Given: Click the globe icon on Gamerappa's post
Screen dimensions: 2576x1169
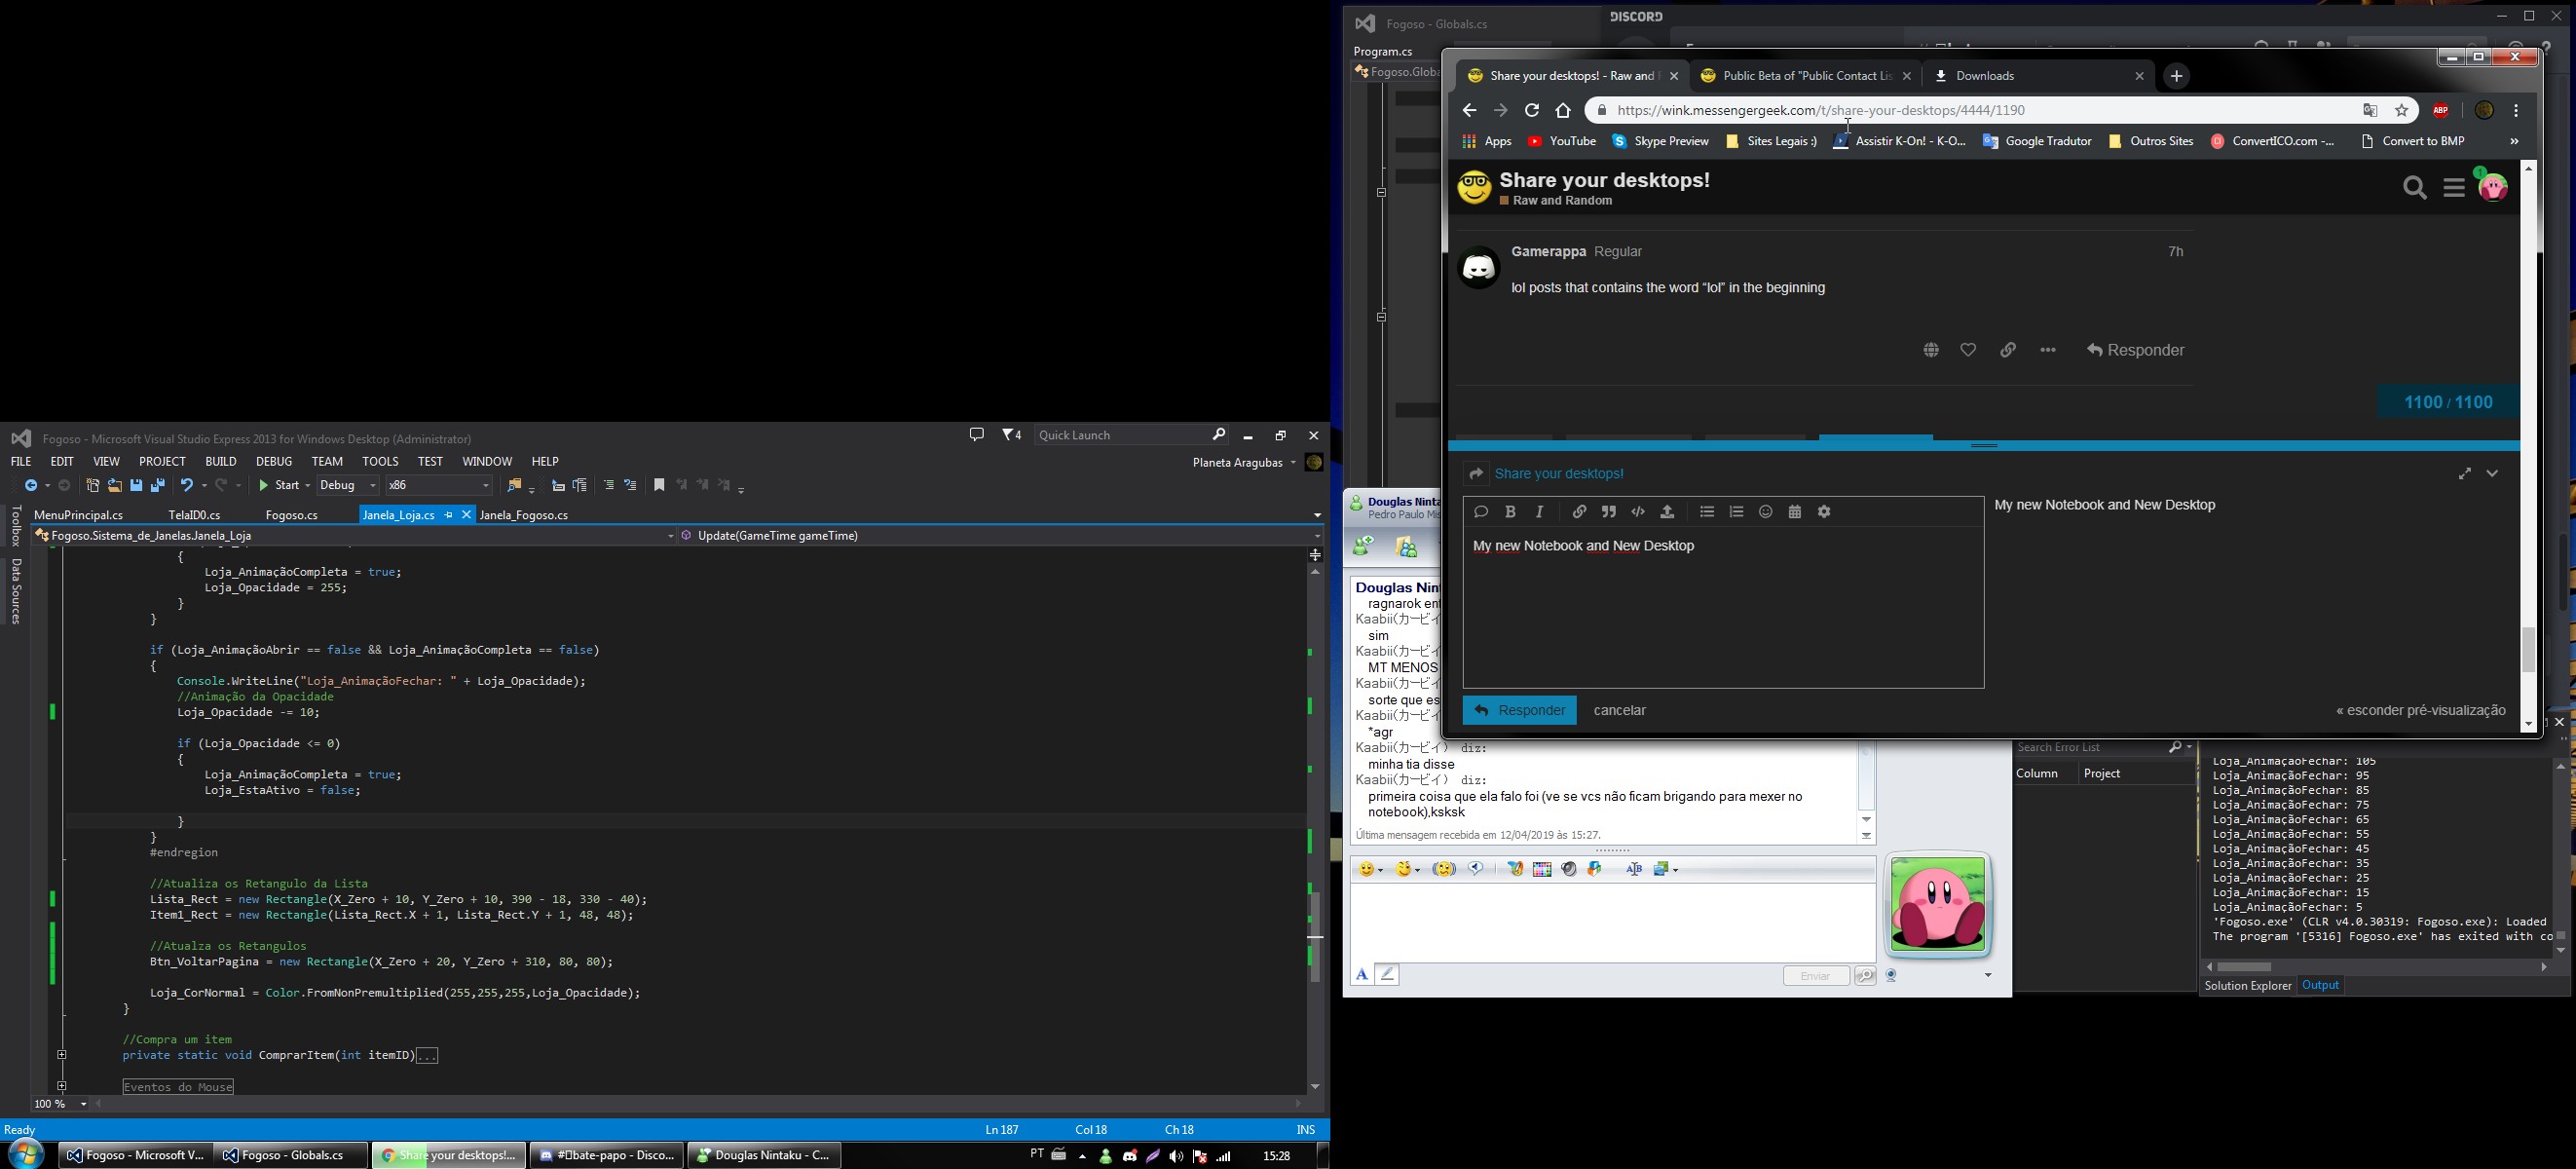Looking at the screenshot, I should pyautogui.click(x=1931, y=350).
